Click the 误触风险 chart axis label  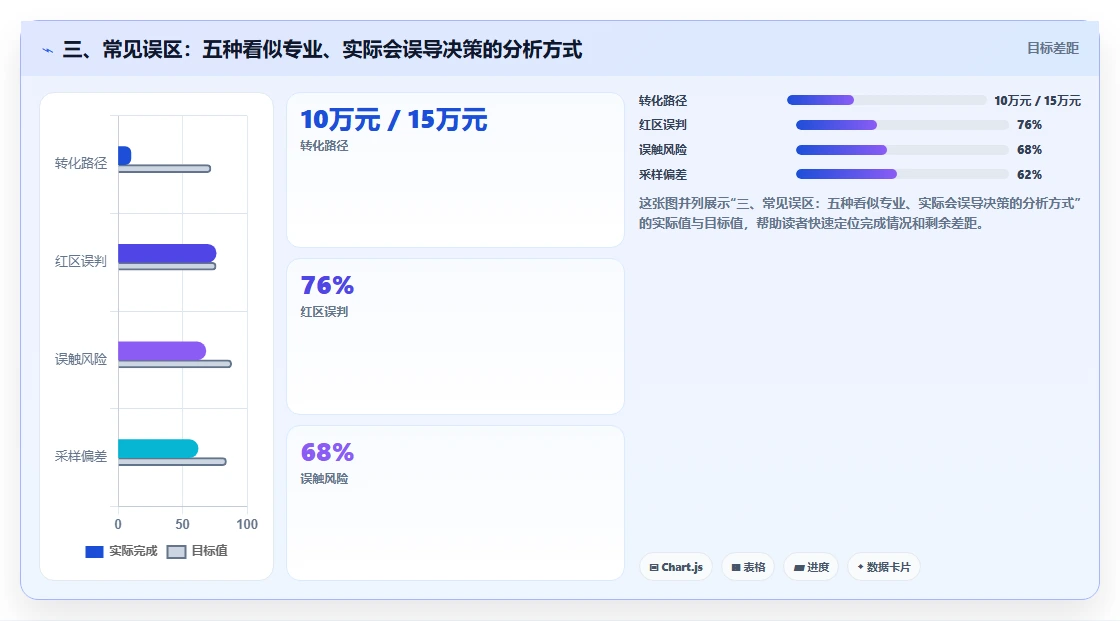pyautogui.click(x=81, y=359)
